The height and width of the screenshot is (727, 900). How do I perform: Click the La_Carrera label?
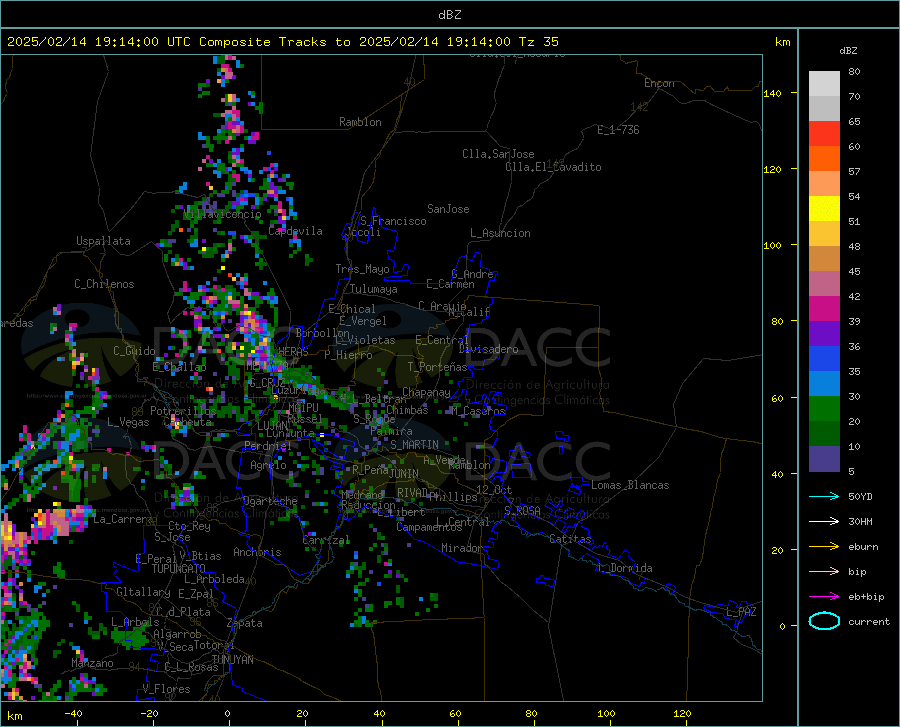(123, 519)
